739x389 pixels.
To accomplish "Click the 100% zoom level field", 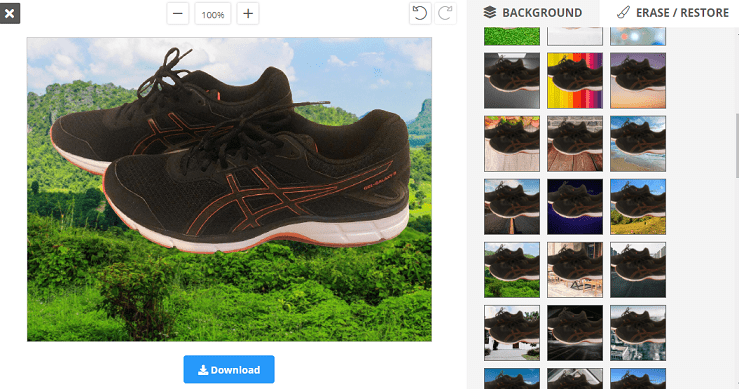I will point(213,14).
